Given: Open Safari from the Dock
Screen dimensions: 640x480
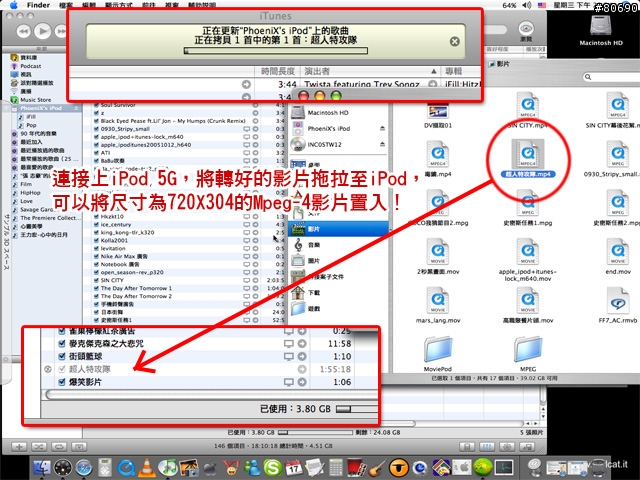Looking at the screenshot, I should point(84,467).
